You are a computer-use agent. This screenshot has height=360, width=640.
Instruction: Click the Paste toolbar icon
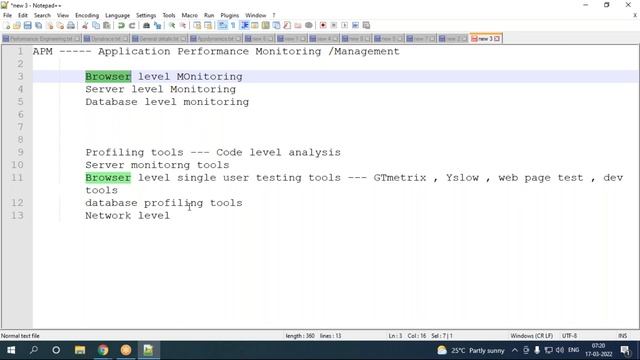coord(107,25)
